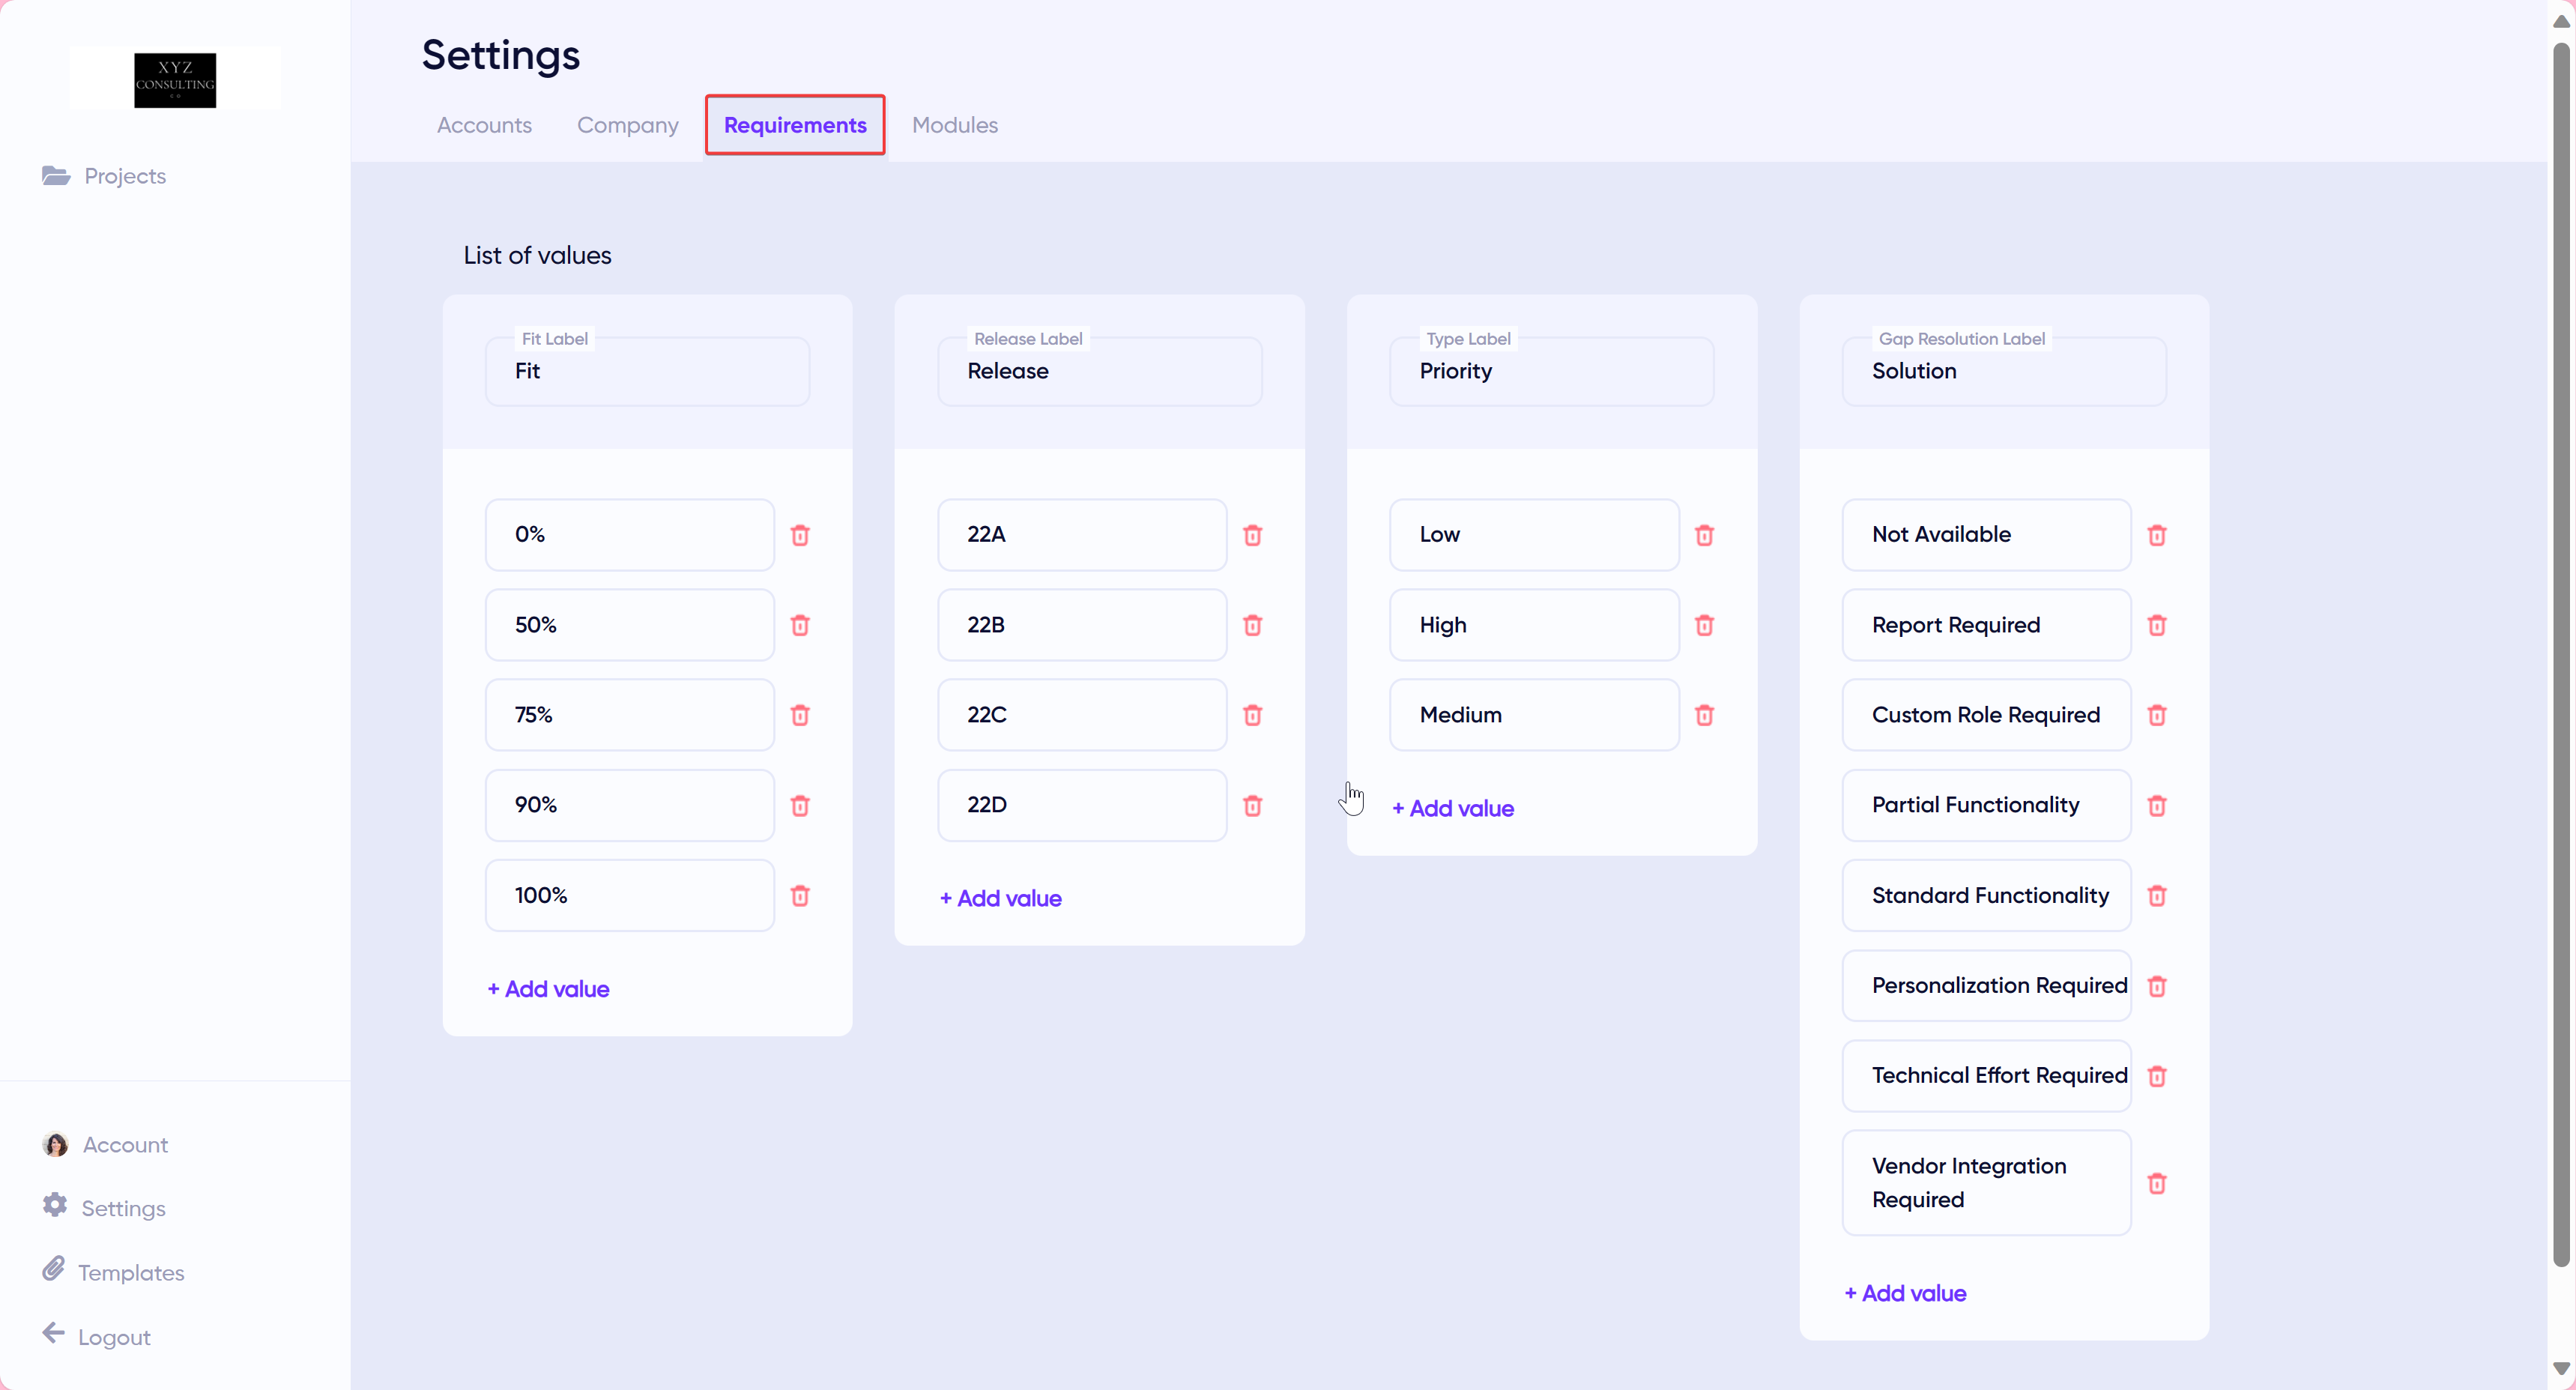This screenshot has height=1390, width=2576.
Task: Delete the 50% fit value
Action: [x=800, y=625]
